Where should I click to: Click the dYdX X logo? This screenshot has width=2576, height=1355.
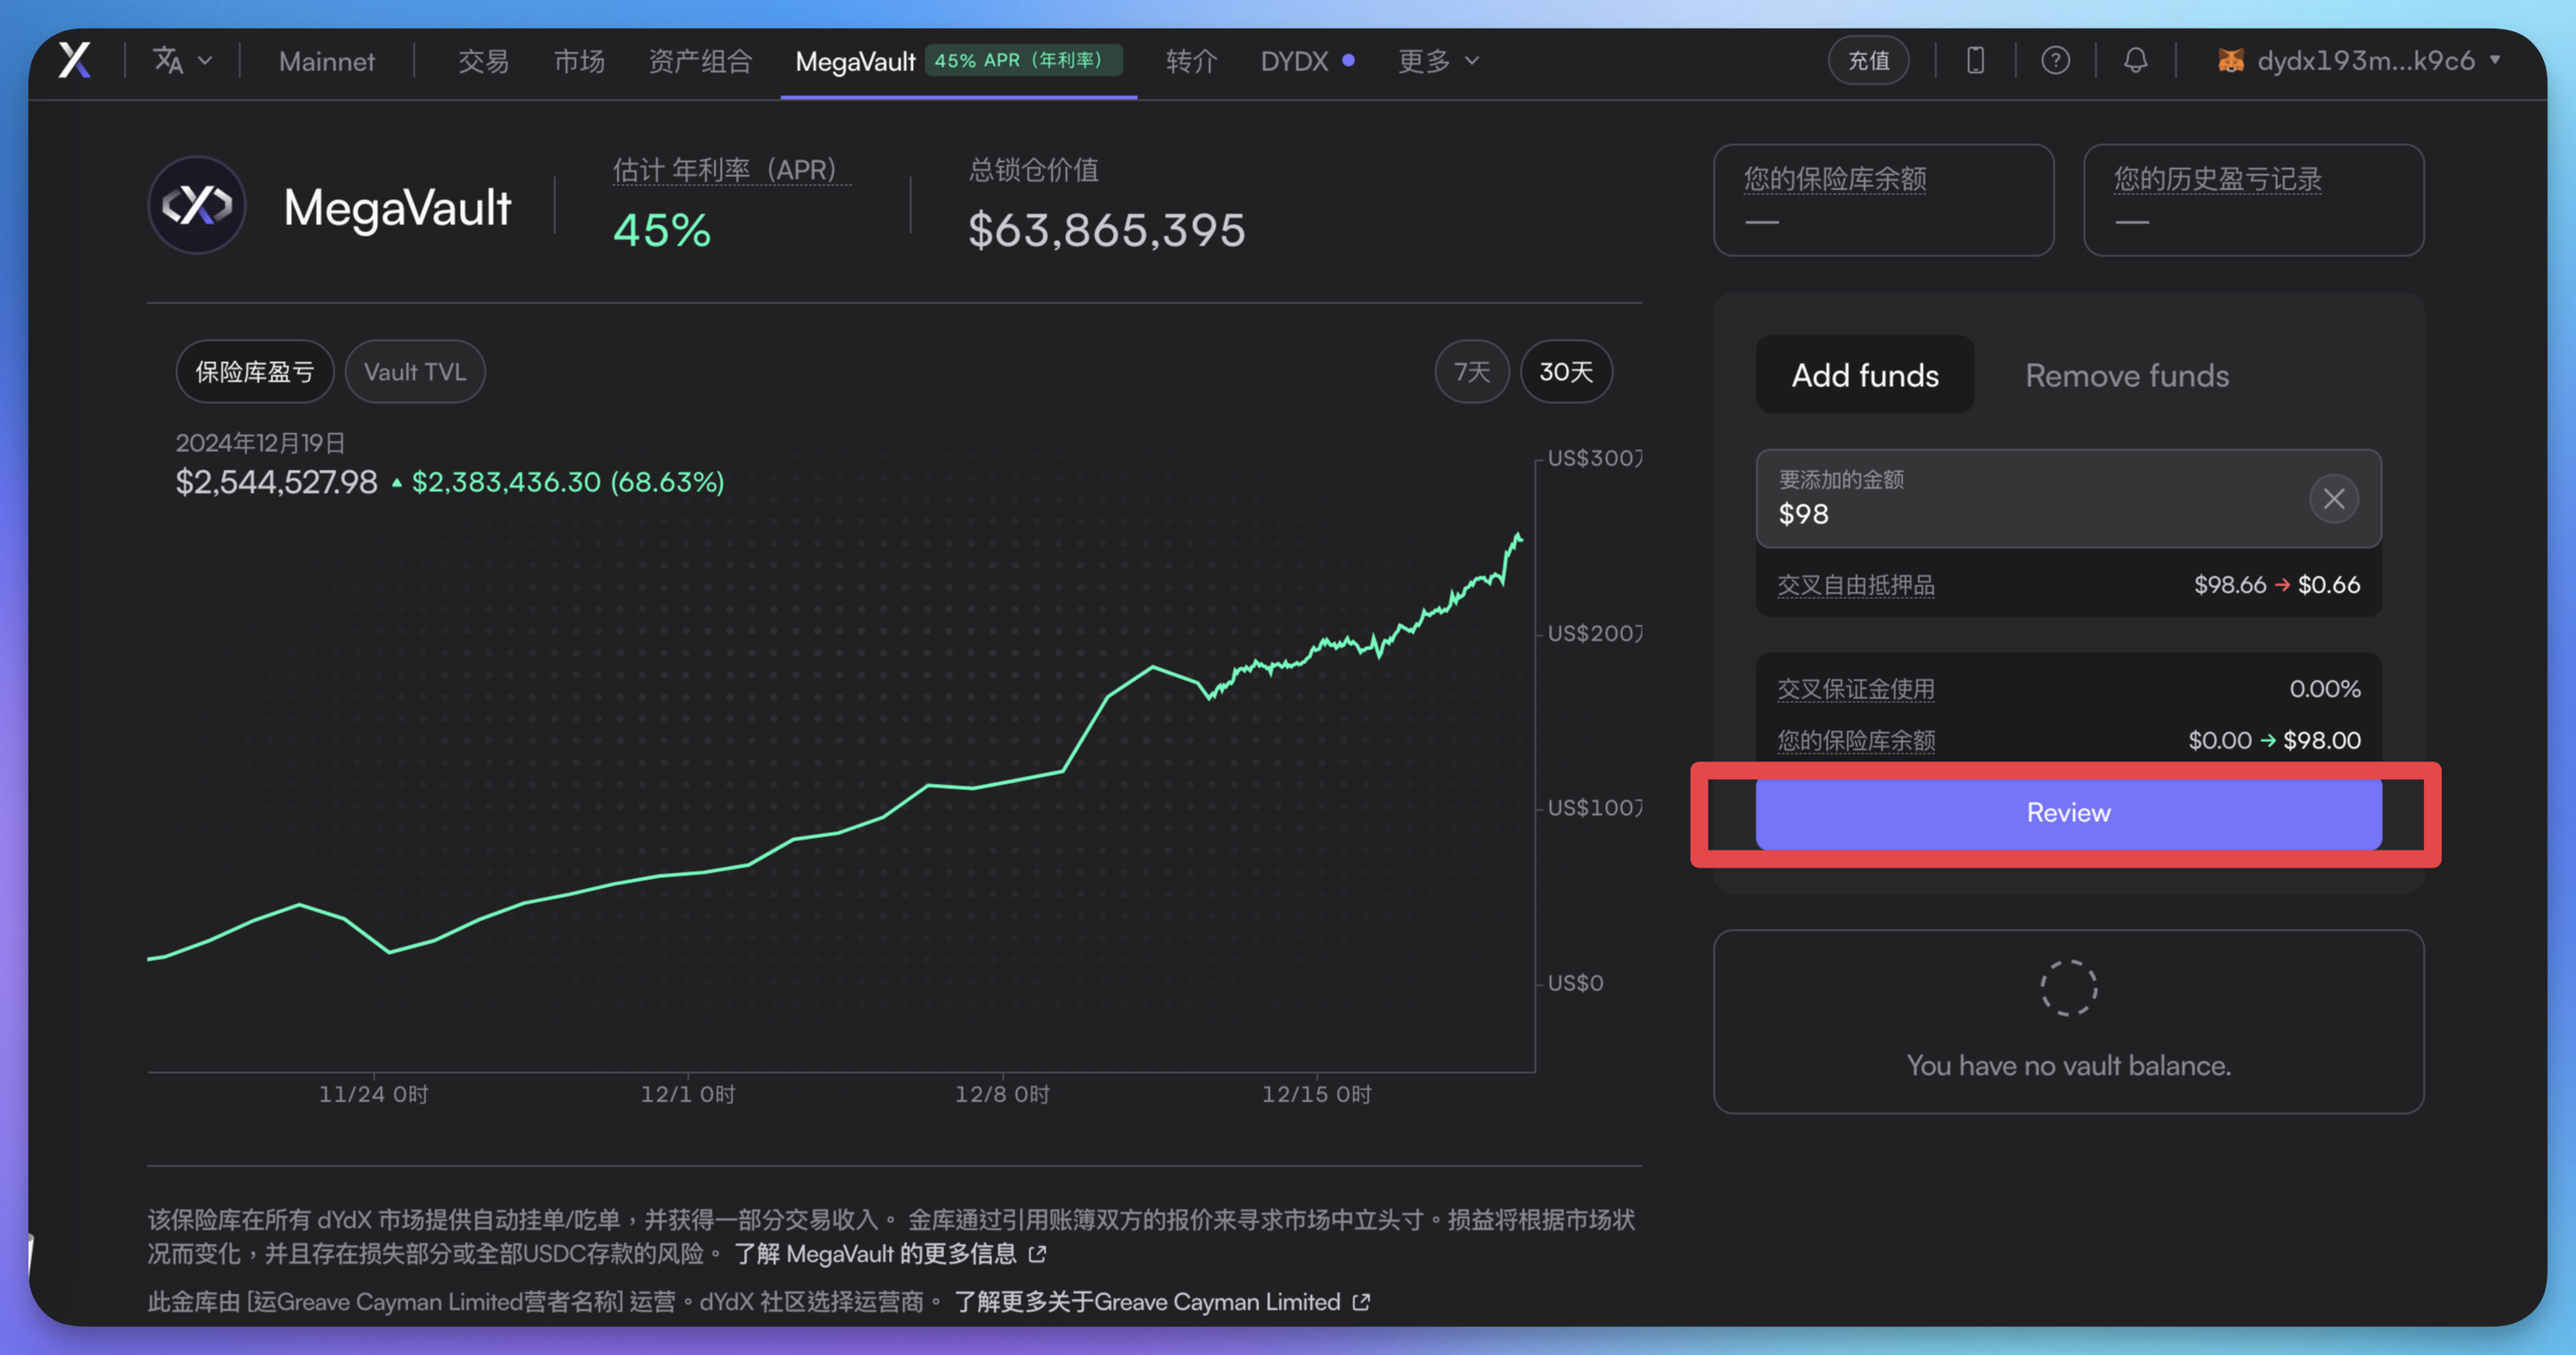coord(75,60)
